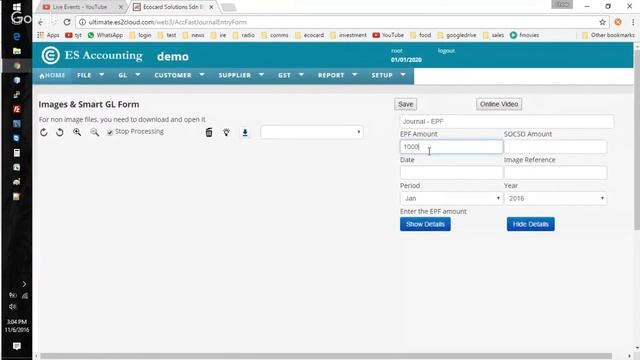Open the GL menu
This screenshot has height=360, width=640.
tap(129, 75)
